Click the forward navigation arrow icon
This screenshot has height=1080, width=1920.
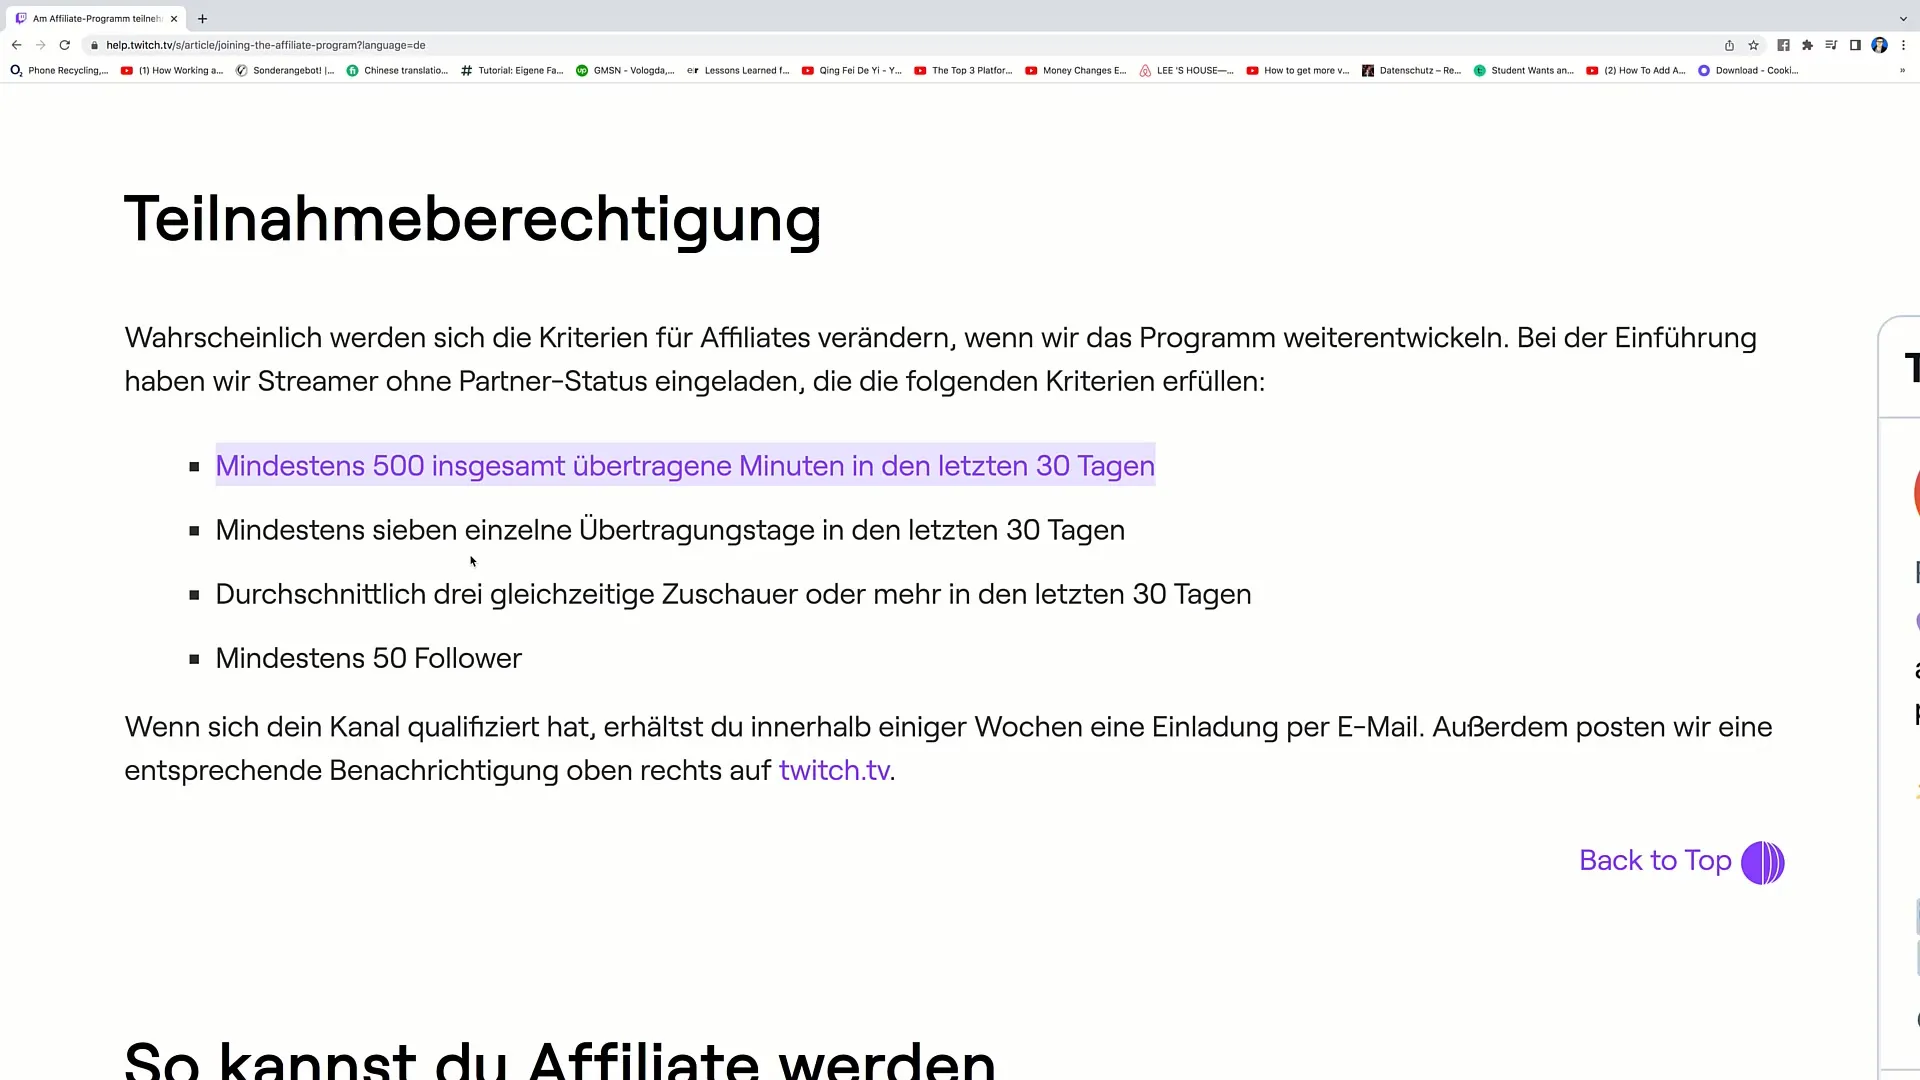pyautogui.click(x=40, y=45)
